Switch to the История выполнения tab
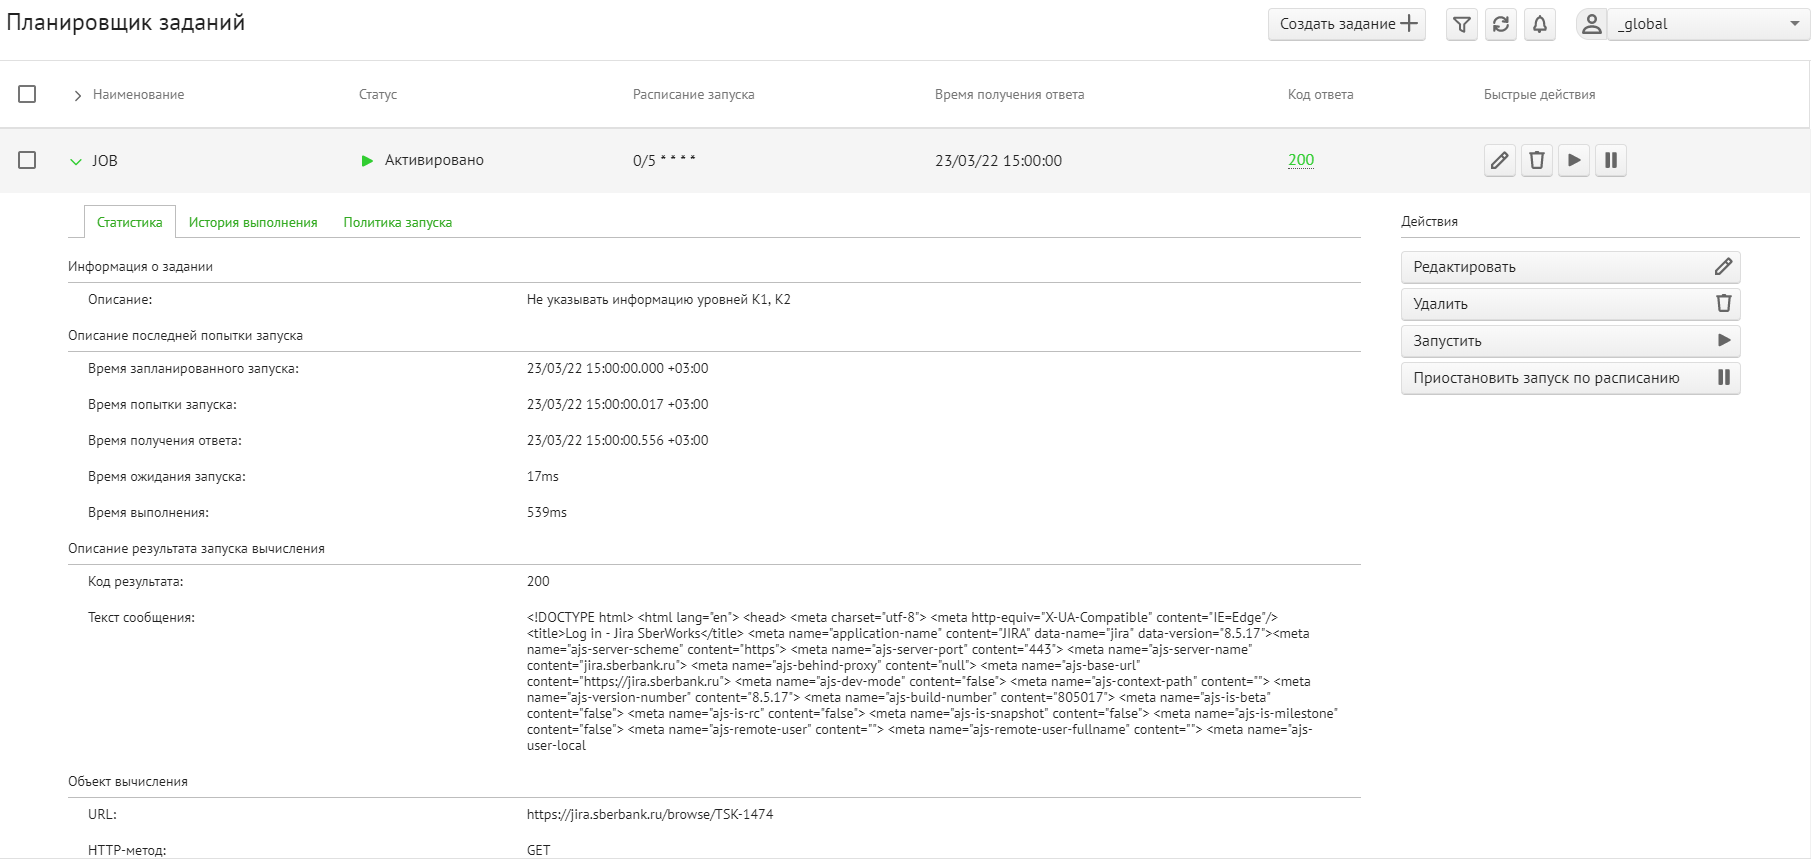 253,222
